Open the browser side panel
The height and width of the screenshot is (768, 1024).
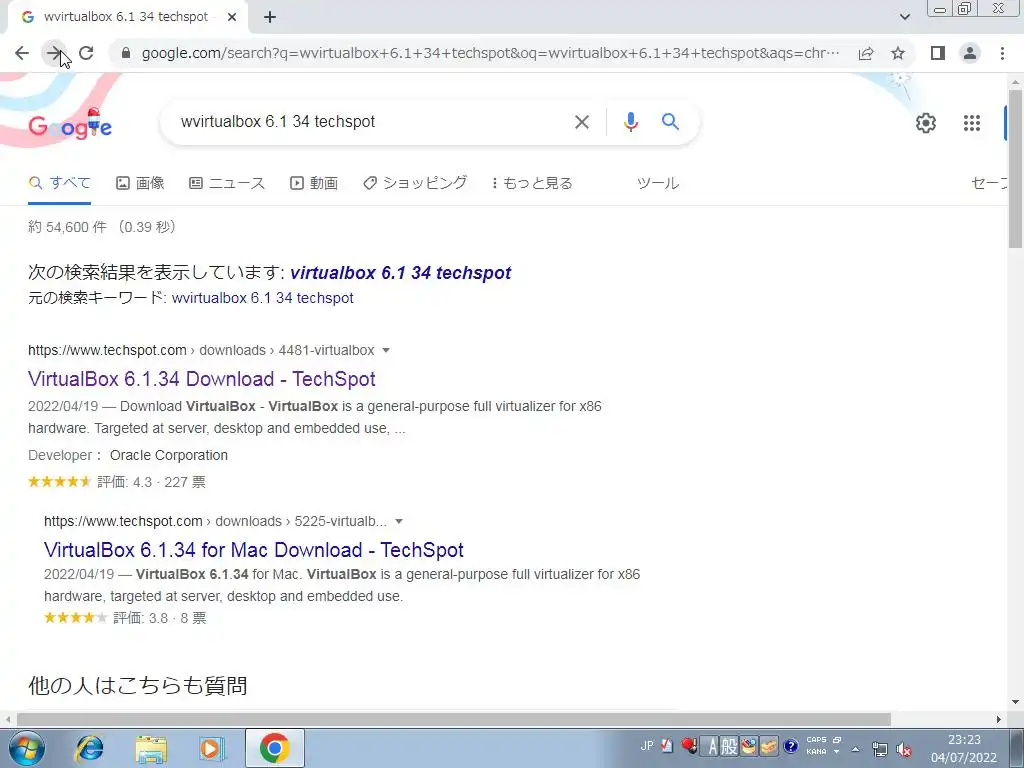click(938, 53)
